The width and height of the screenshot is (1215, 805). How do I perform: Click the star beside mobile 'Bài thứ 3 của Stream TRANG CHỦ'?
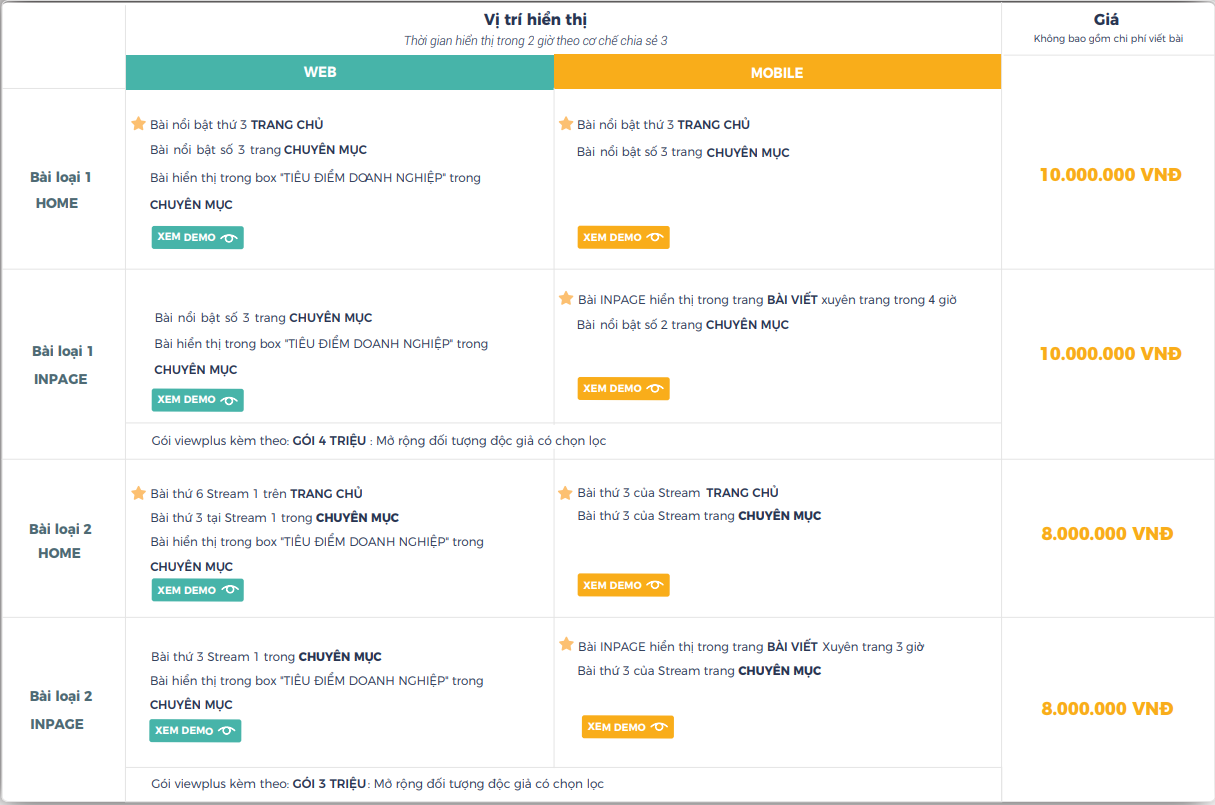tap(565, 493)
